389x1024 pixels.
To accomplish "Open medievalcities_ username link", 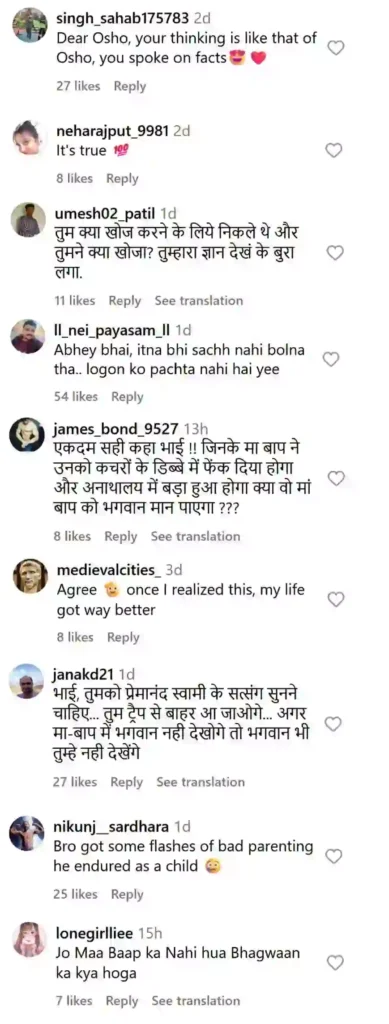I will (x=109, y=570).
